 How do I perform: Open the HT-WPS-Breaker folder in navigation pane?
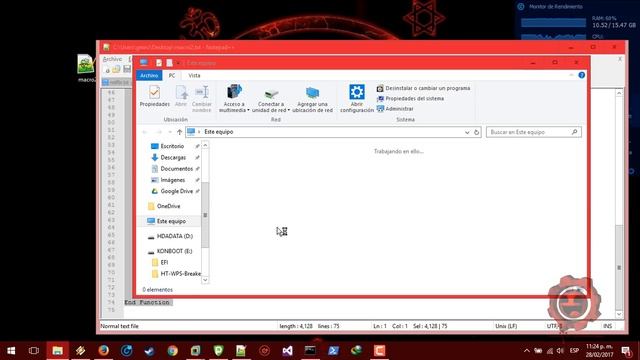(180, 273)
